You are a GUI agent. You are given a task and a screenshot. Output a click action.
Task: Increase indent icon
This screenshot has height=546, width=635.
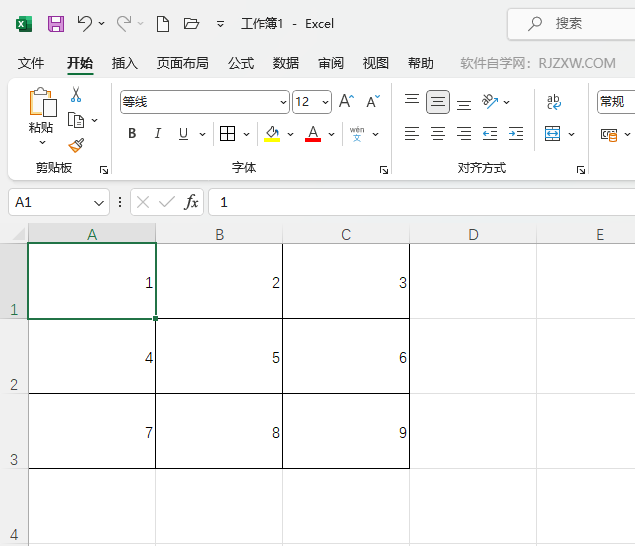pos(516,133)
